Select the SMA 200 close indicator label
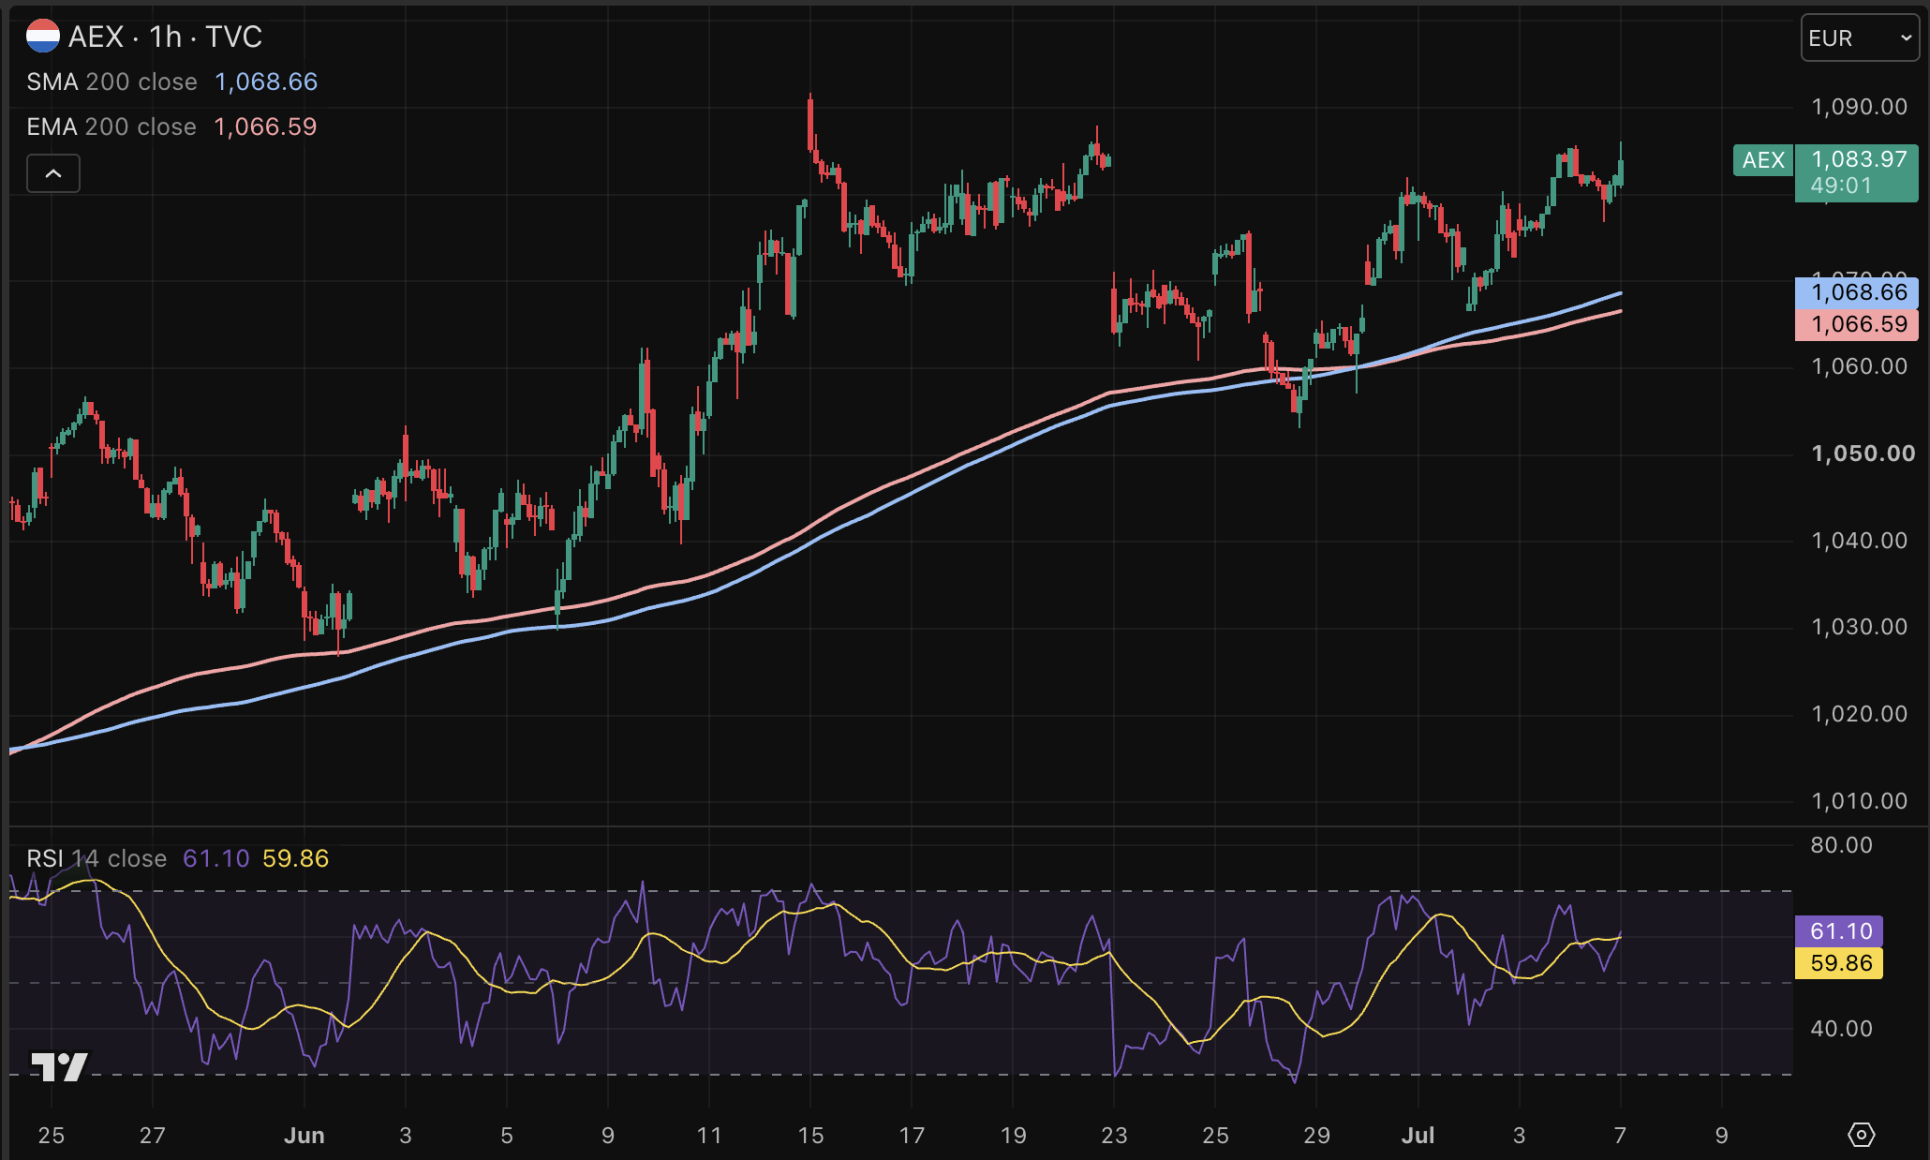The height and width of the screenshot is (1160, 1930). pyautogui.click(x=112, y=82)
